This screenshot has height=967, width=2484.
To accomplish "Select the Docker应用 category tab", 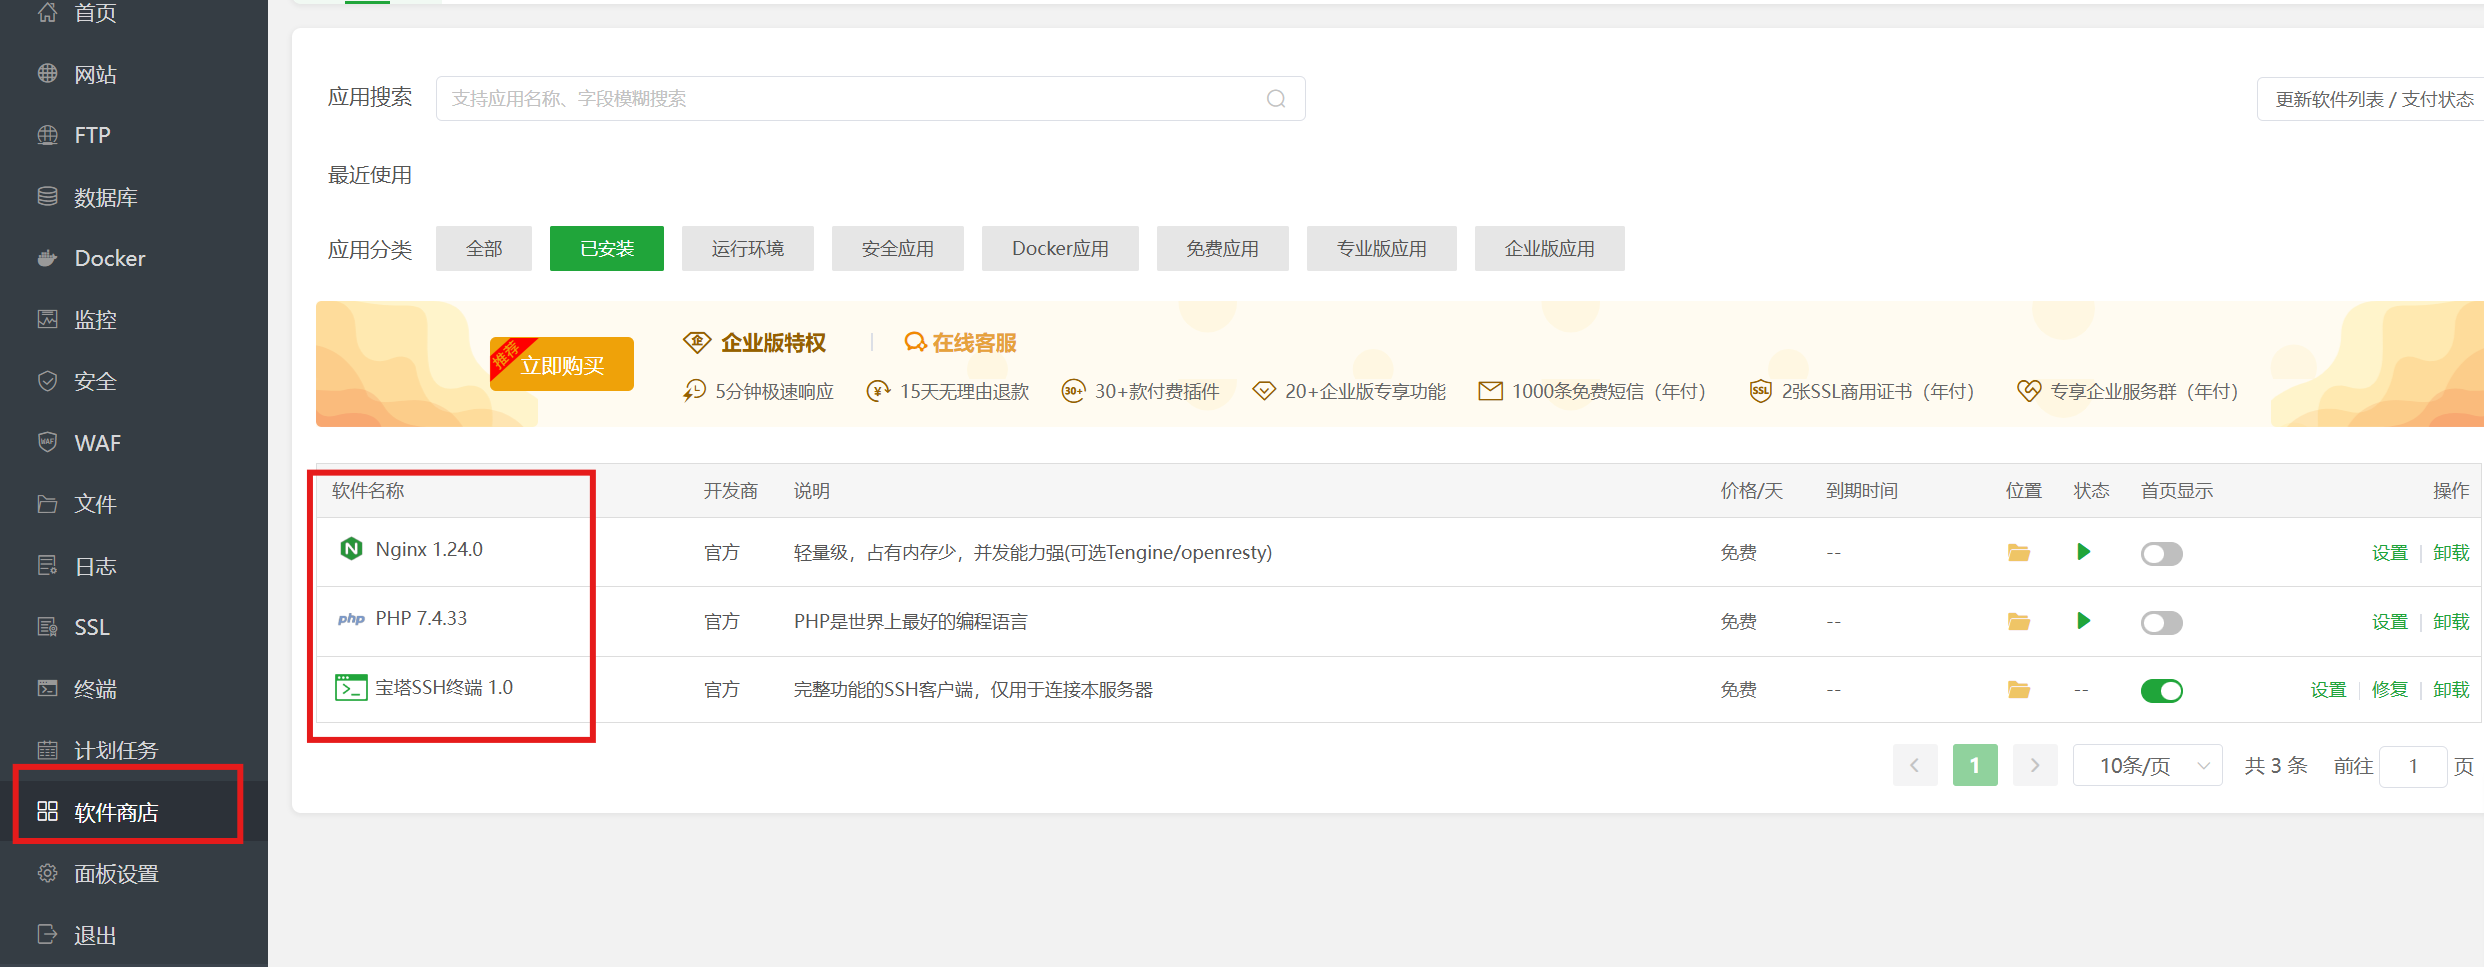I will (x=1060, y=249).
